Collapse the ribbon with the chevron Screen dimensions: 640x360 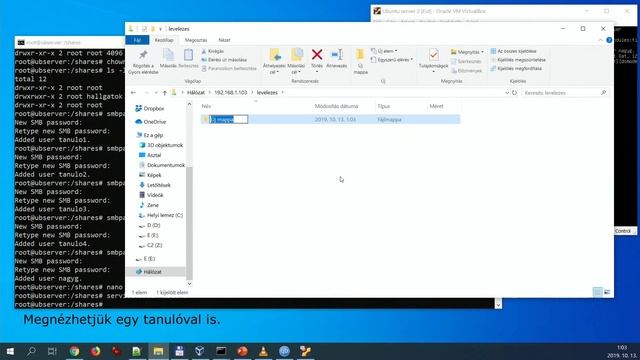click(600, 40)
